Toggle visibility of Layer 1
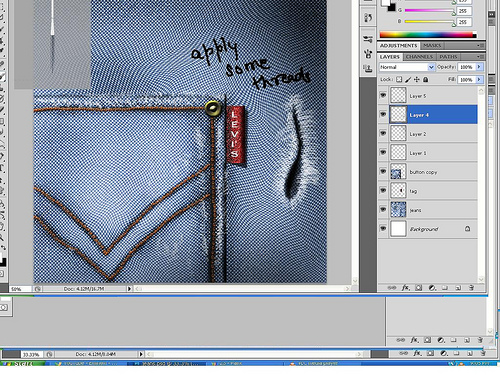 click(383, 152)
